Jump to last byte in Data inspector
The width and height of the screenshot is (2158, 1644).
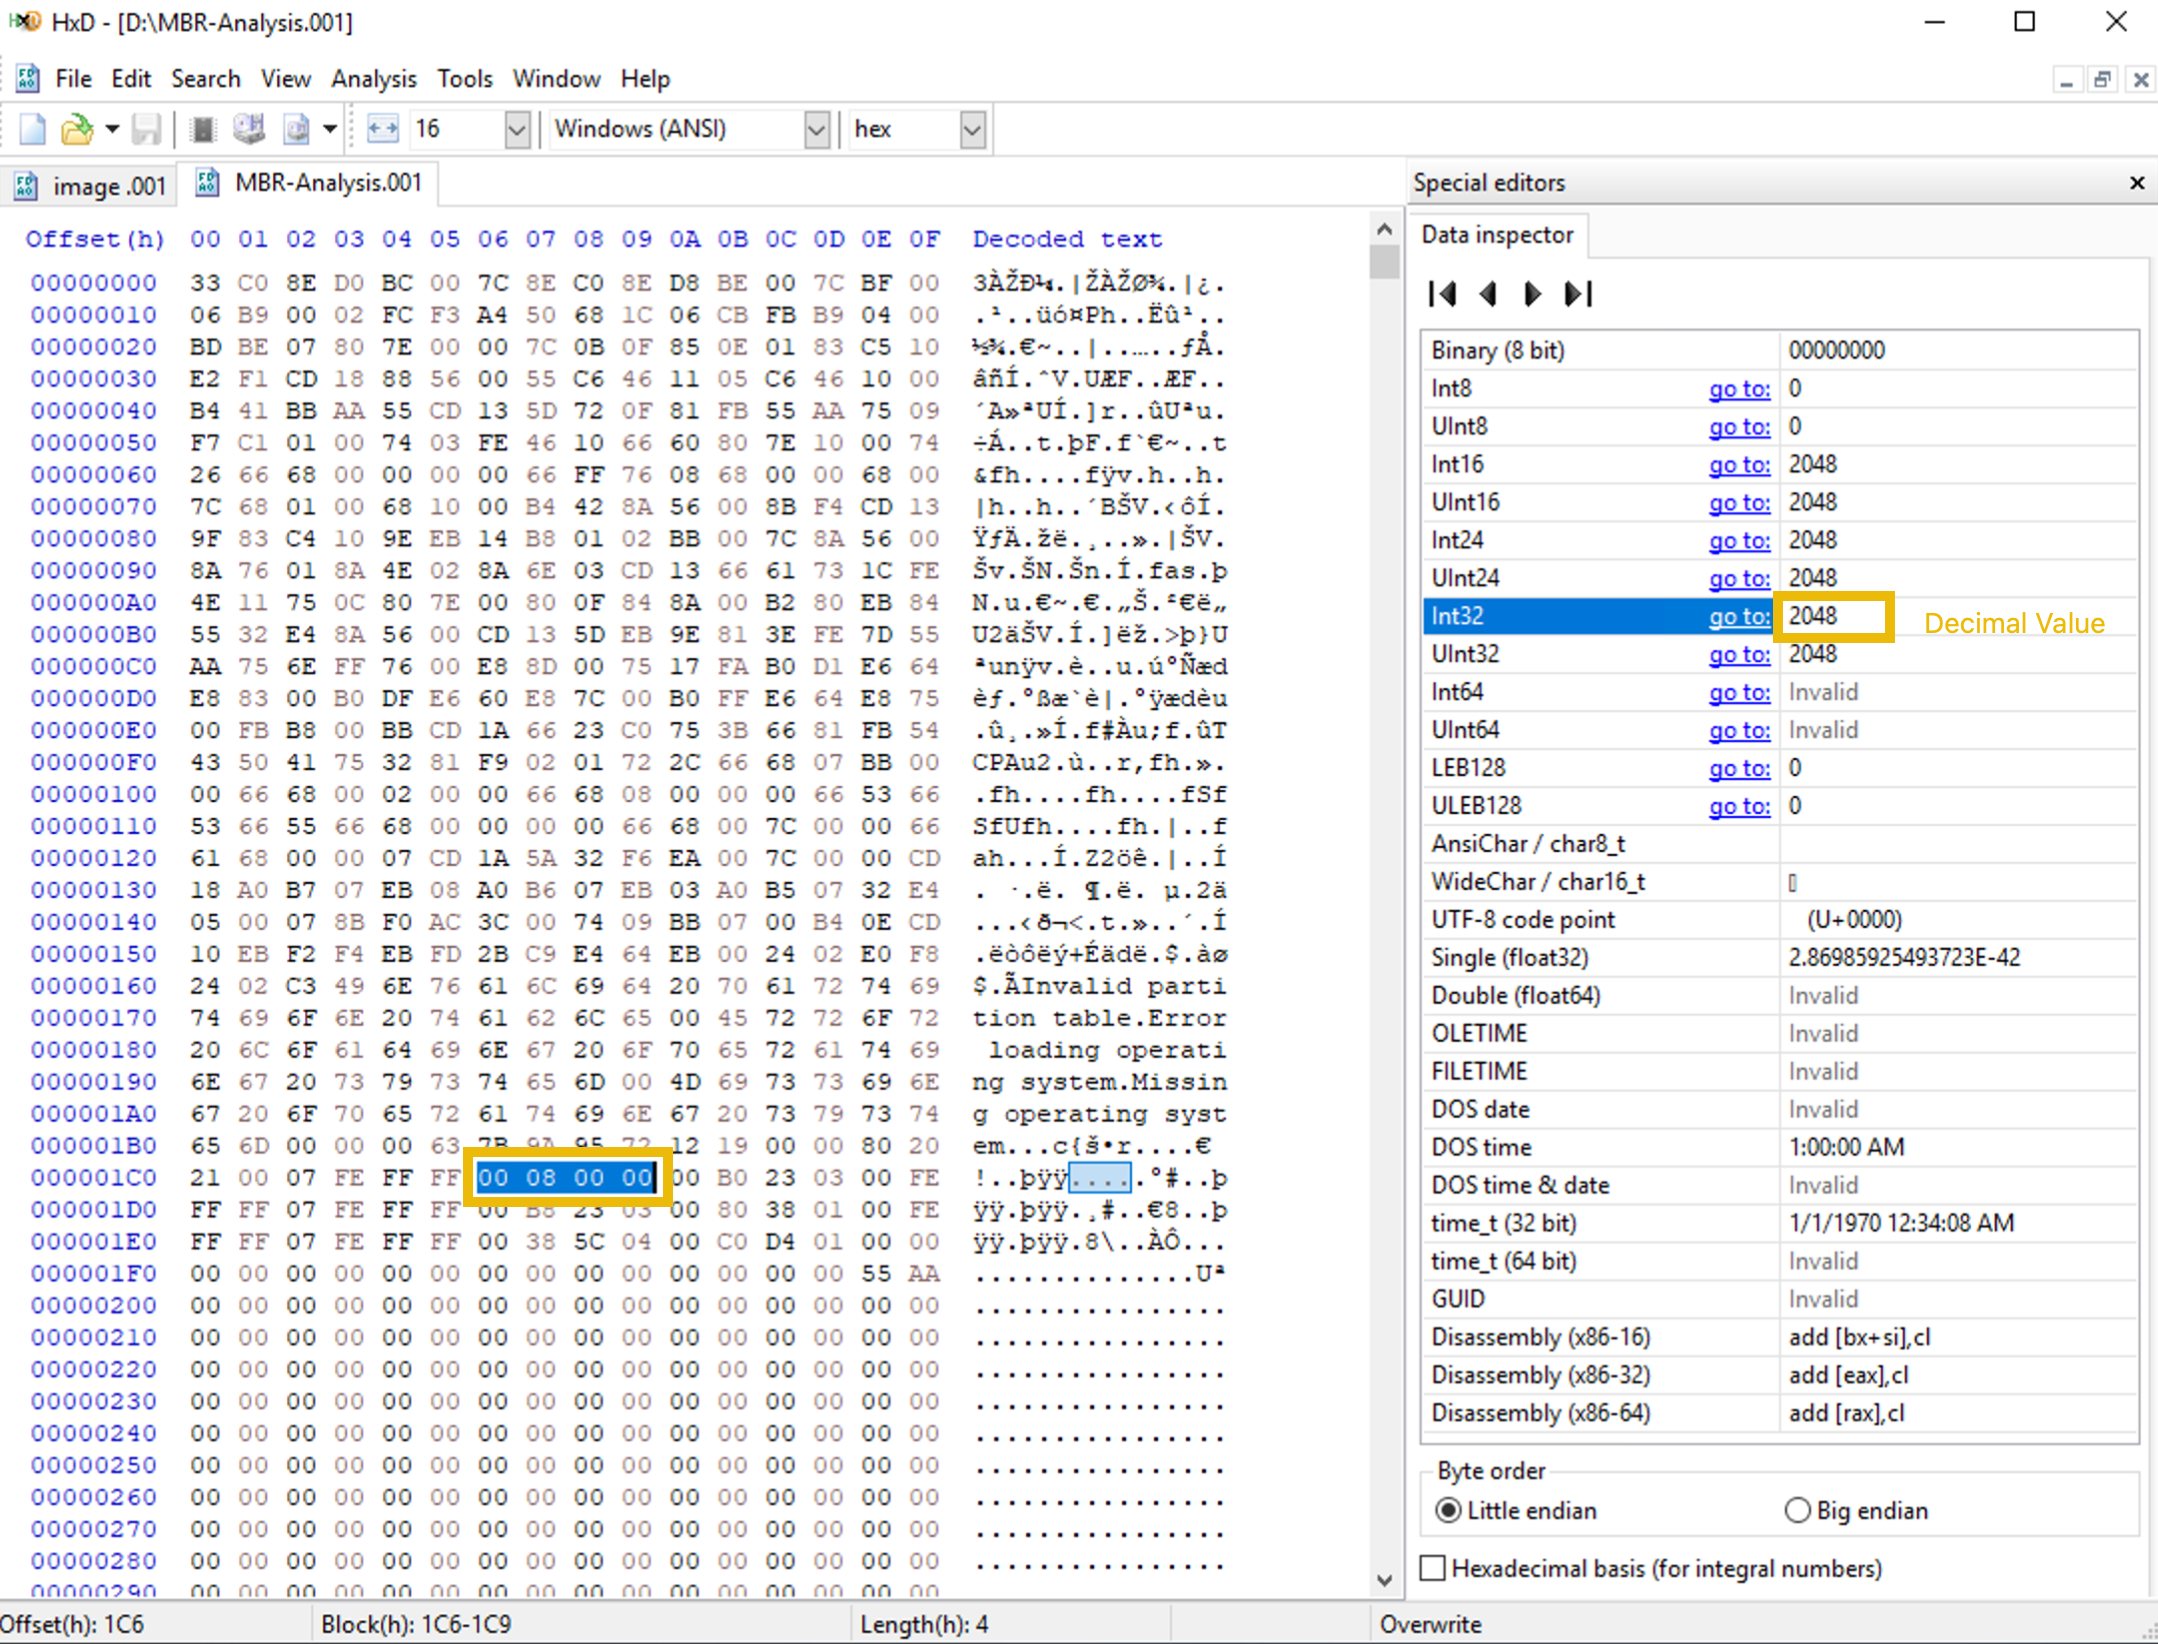pos(1578,294)
